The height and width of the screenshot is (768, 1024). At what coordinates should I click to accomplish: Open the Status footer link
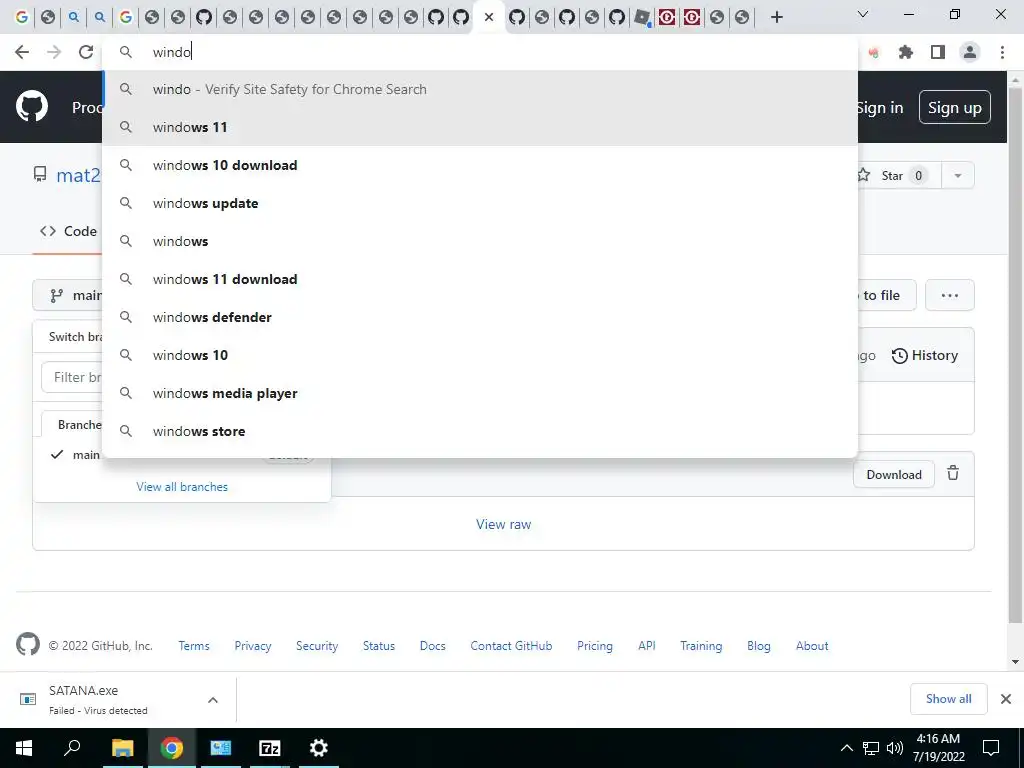pyautogui.click(x=379, y=646)
